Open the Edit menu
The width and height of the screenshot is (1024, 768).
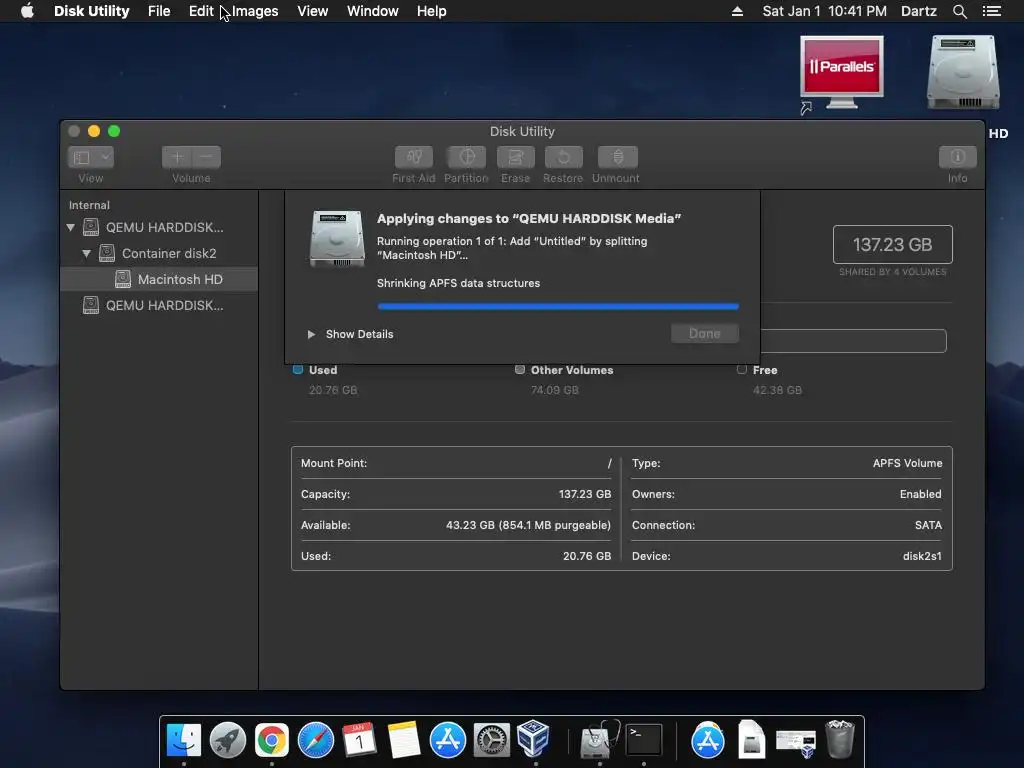pyautogui.click(x=201, y=11)
